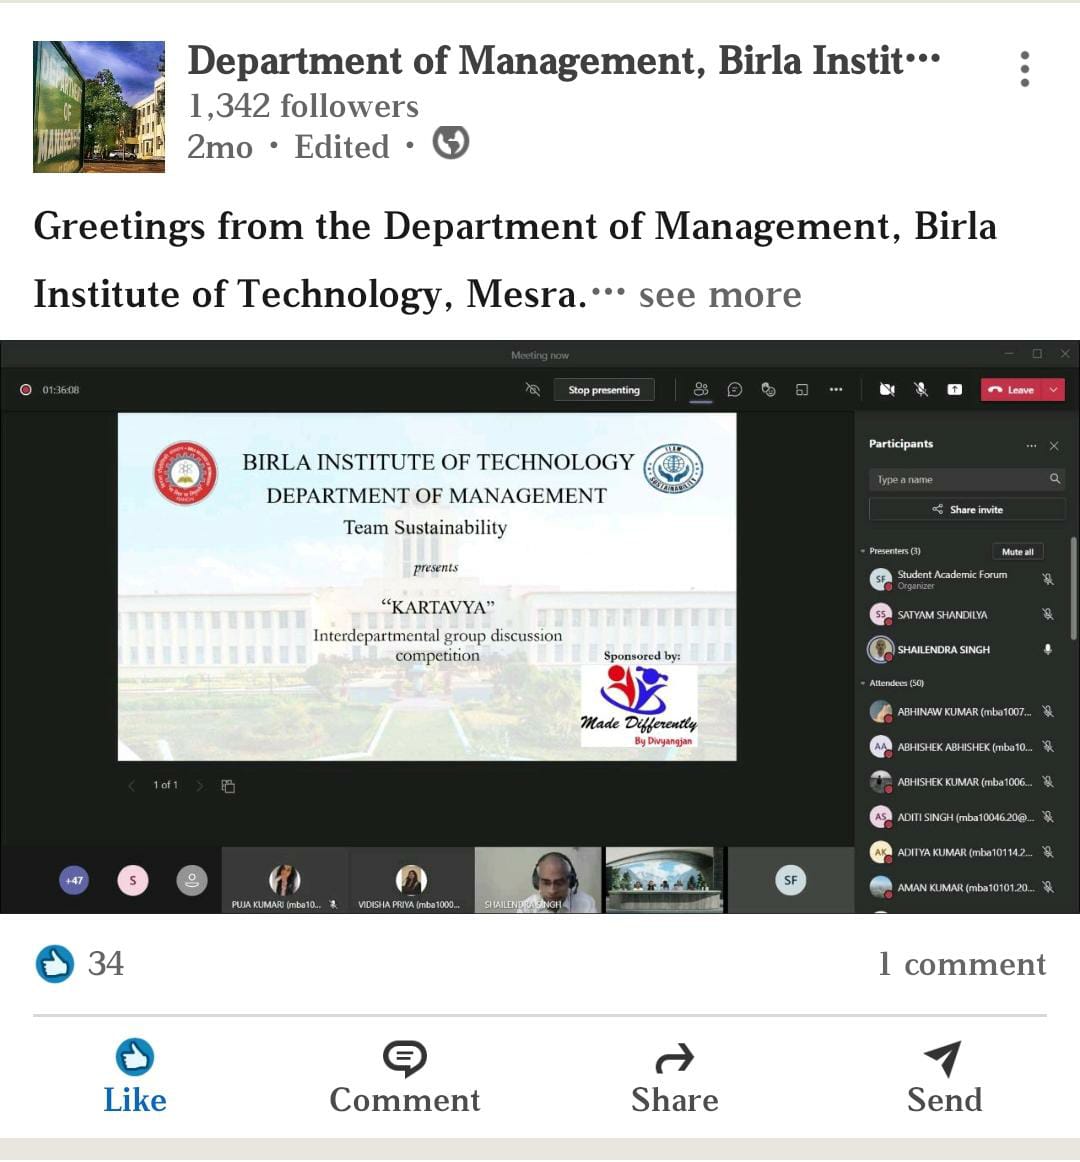The image size is (1080, 1162).
Task: Click the Teams reactions icon in toolbar
Action: [x=768, y=390]
